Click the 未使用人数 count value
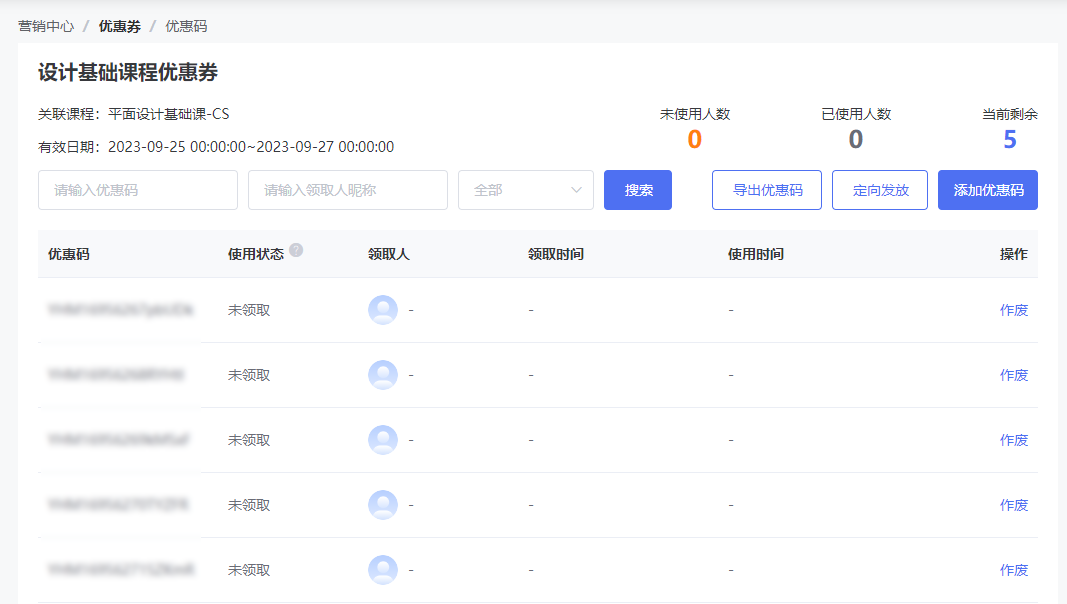This screenshot has height=604, width=1067. (695, 139)
